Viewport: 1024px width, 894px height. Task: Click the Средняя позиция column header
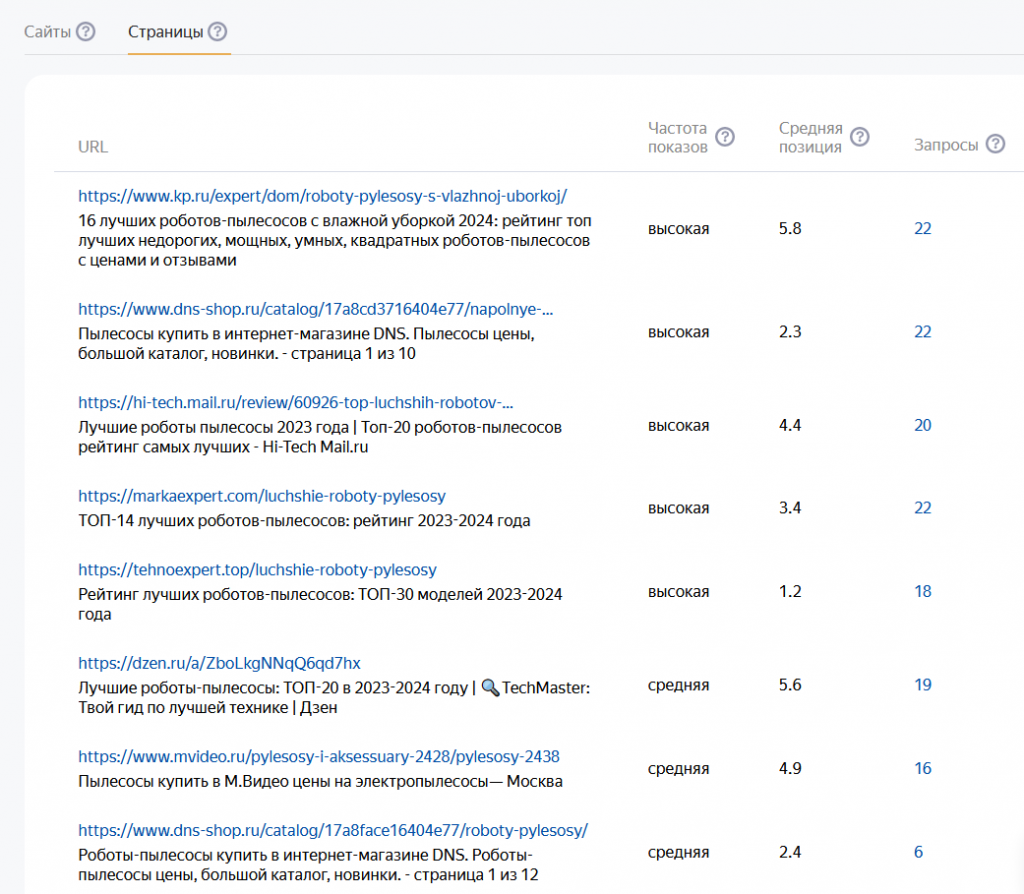click(810, 137)
